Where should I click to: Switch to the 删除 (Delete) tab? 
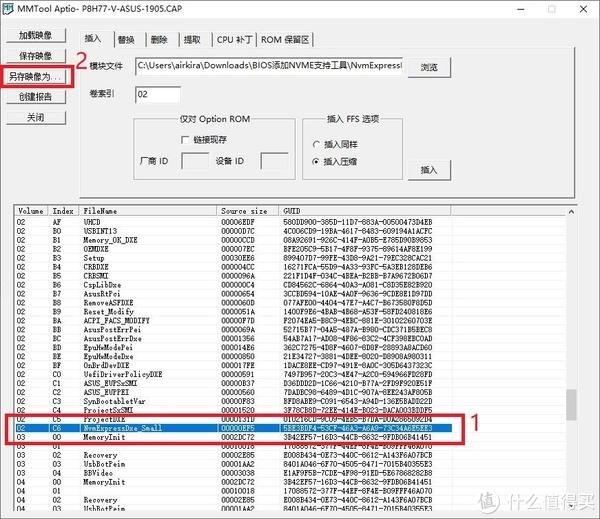(x=159, y=39)
